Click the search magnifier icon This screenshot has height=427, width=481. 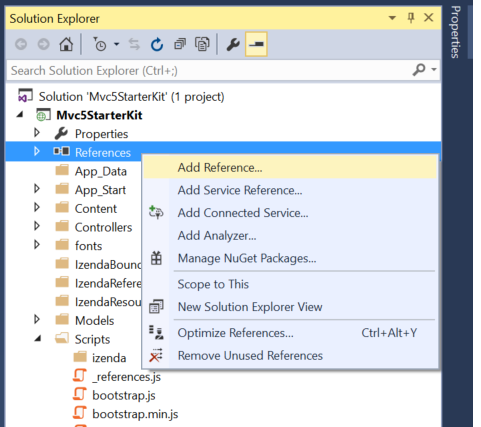(419, 70)
